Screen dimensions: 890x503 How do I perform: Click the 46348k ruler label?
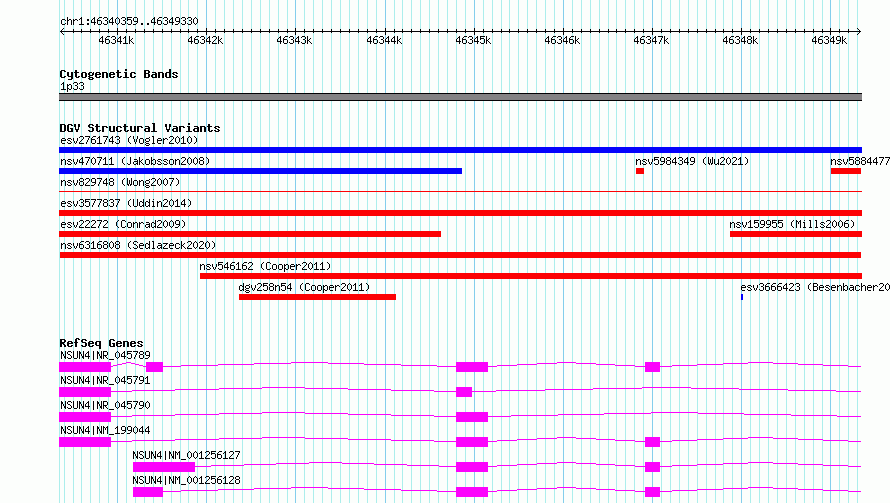point(740,40)
